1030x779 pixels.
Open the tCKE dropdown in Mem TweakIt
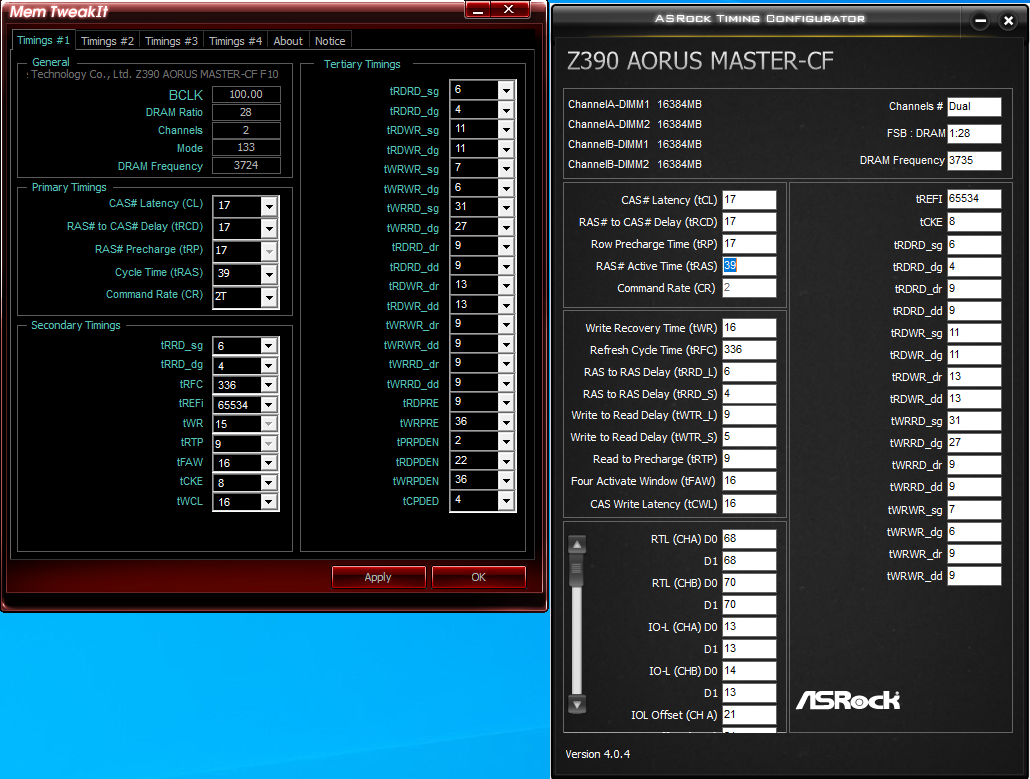click(x=269, y=483)
